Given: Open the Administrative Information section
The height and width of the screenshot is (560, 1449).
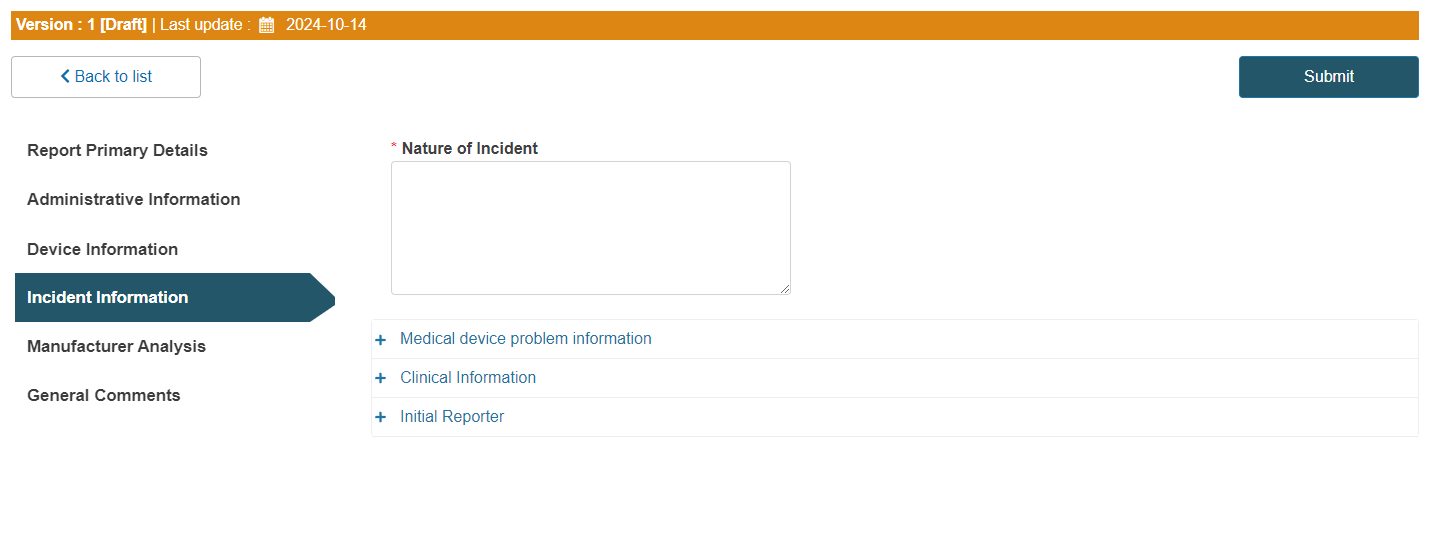Looking at the screenshot, I should pyautogui.click(x=133, y=200).
